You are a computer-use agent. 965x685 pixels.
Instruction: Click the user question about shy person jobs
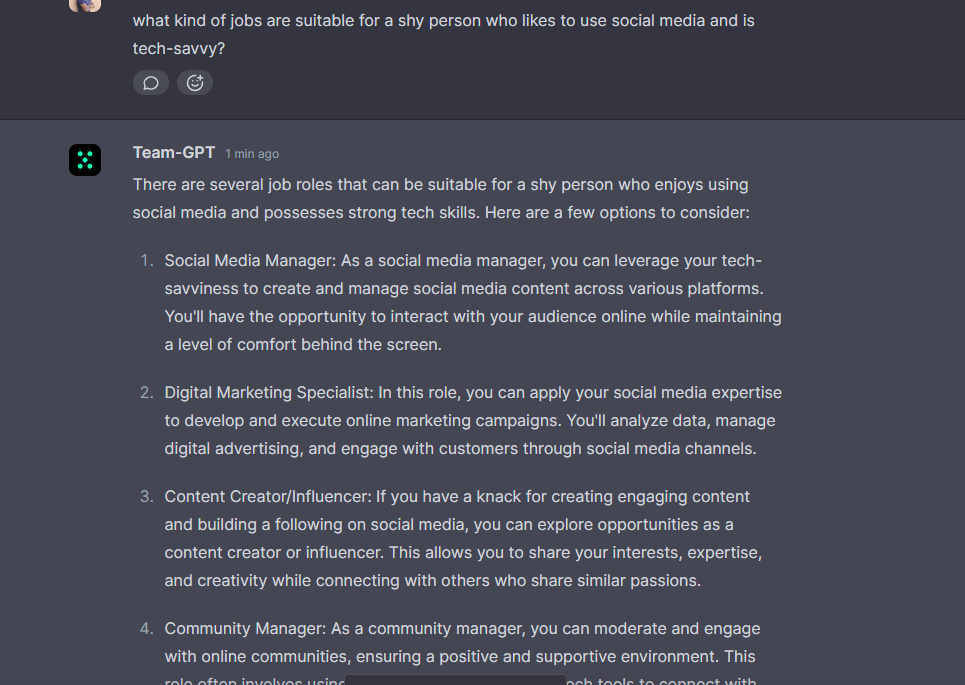pyautogui.click(x=444, y=34)
